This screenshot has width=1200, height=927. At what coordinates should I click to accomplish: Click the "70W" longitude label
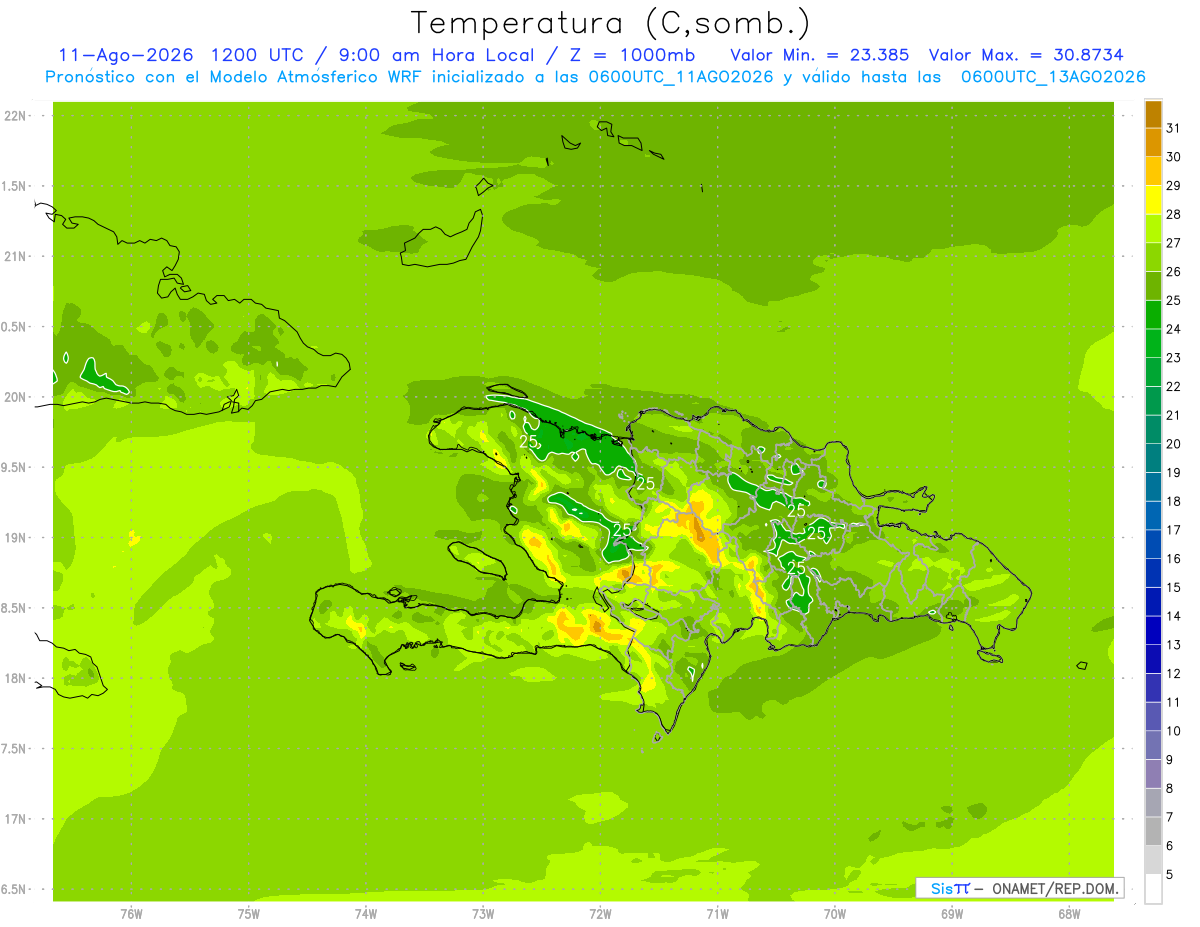click(x=835, y=914)
